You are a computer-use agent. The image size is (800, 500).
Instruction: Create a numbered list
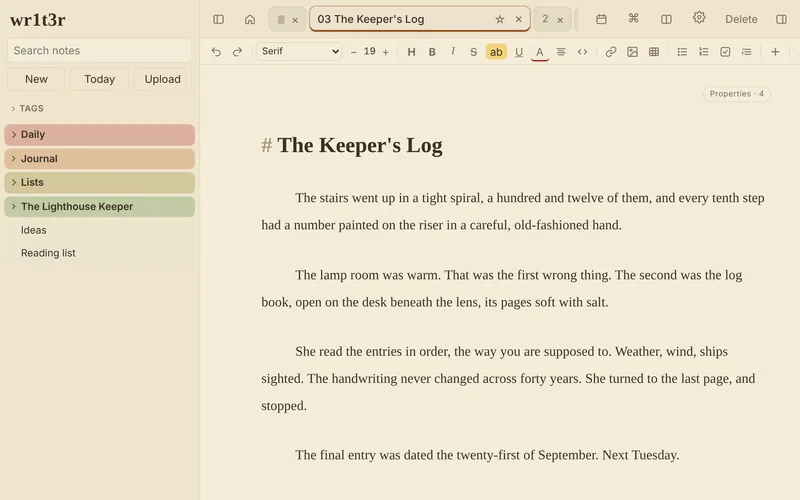tap(704, 52)
